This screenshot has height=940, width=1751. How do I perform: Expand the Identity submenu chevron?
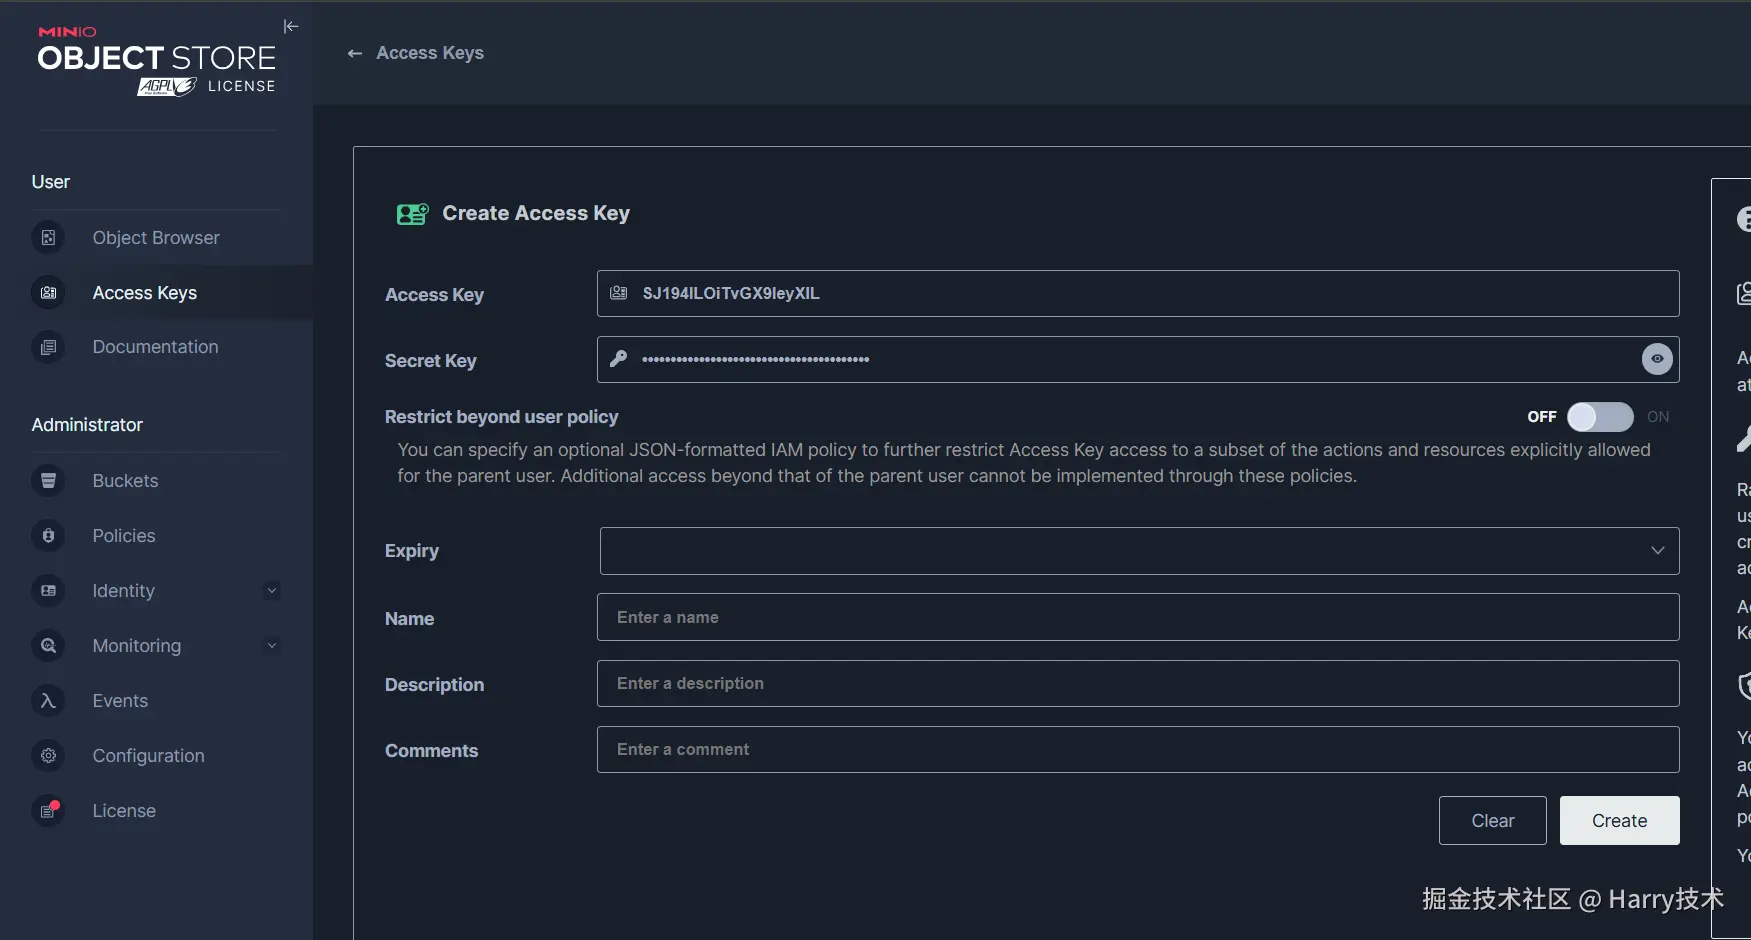[272, 591]
